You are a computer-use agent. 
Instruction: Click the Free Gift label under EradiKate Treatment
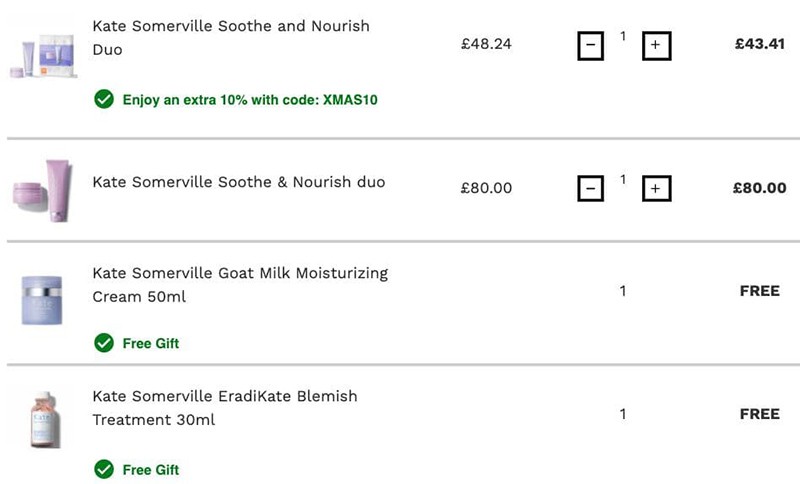[151, 470]
